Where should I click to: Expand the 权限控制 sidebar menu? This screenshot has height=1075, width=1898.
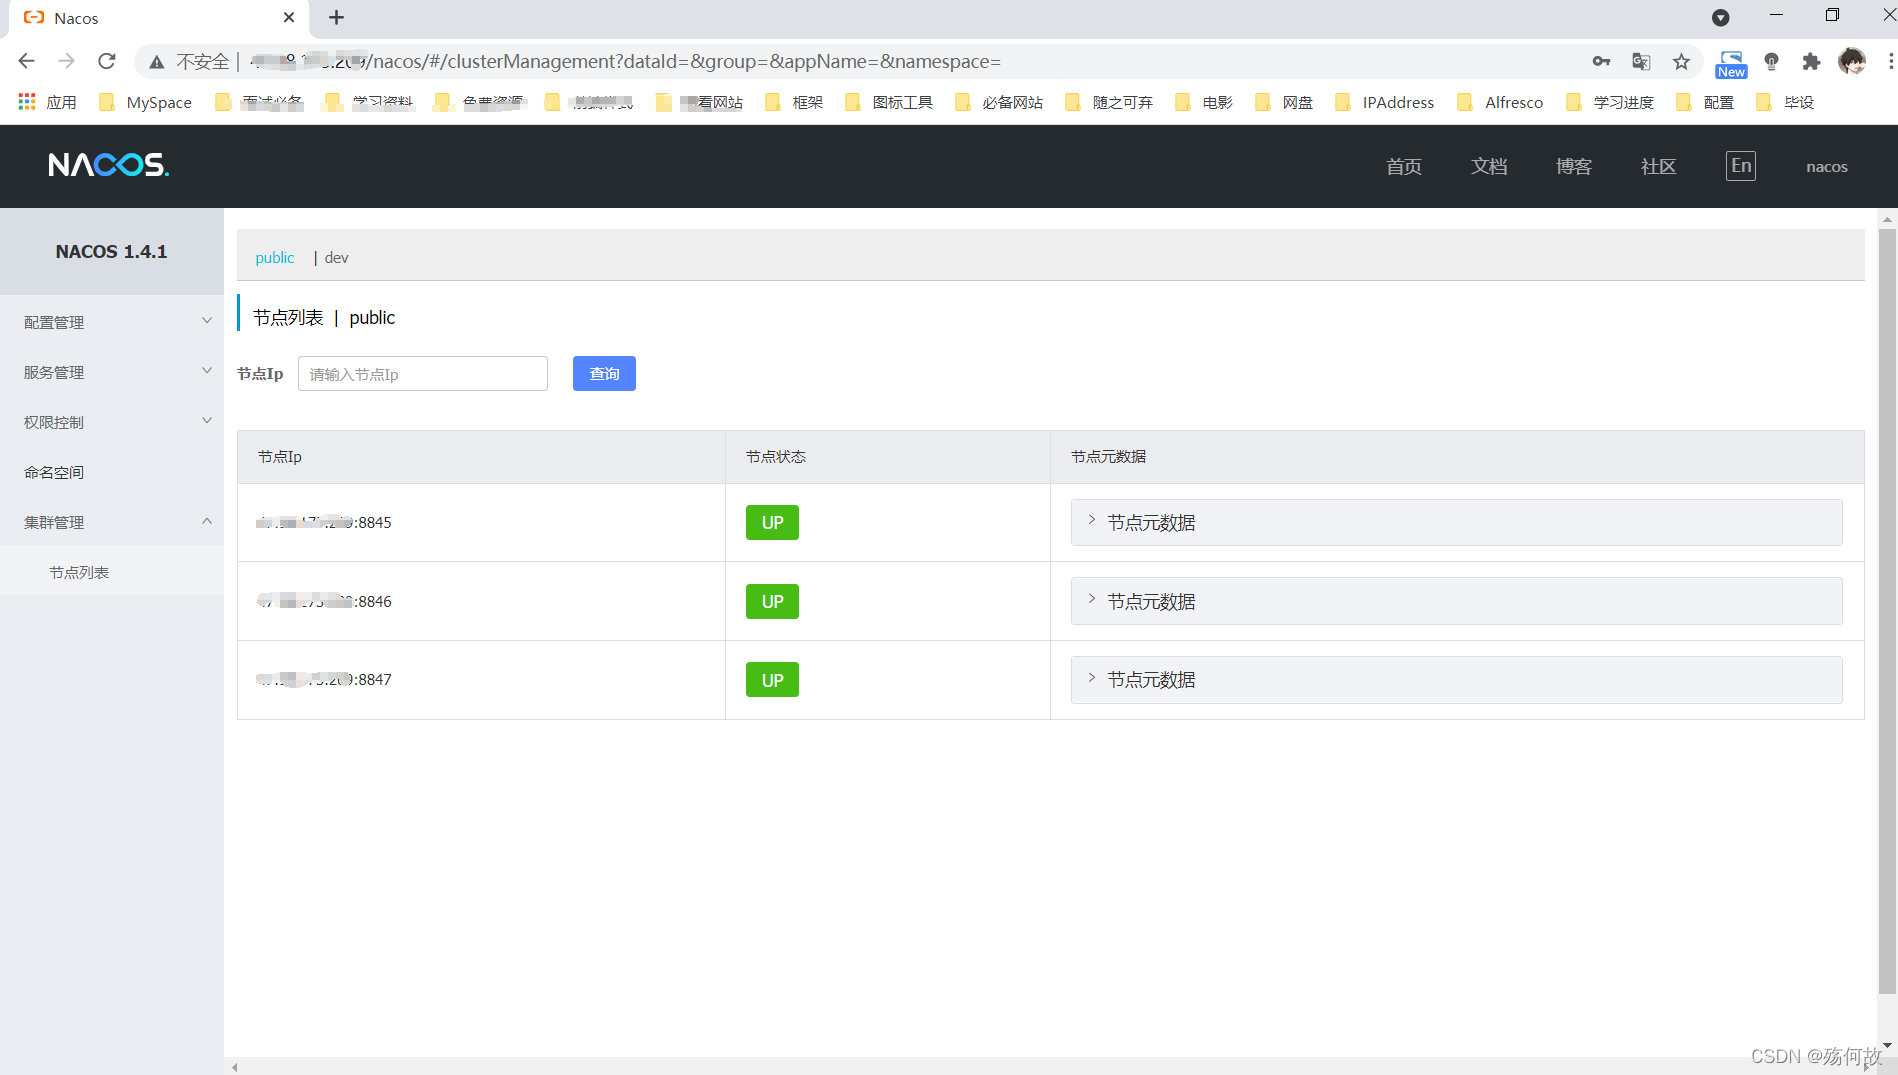pos(112,422)
